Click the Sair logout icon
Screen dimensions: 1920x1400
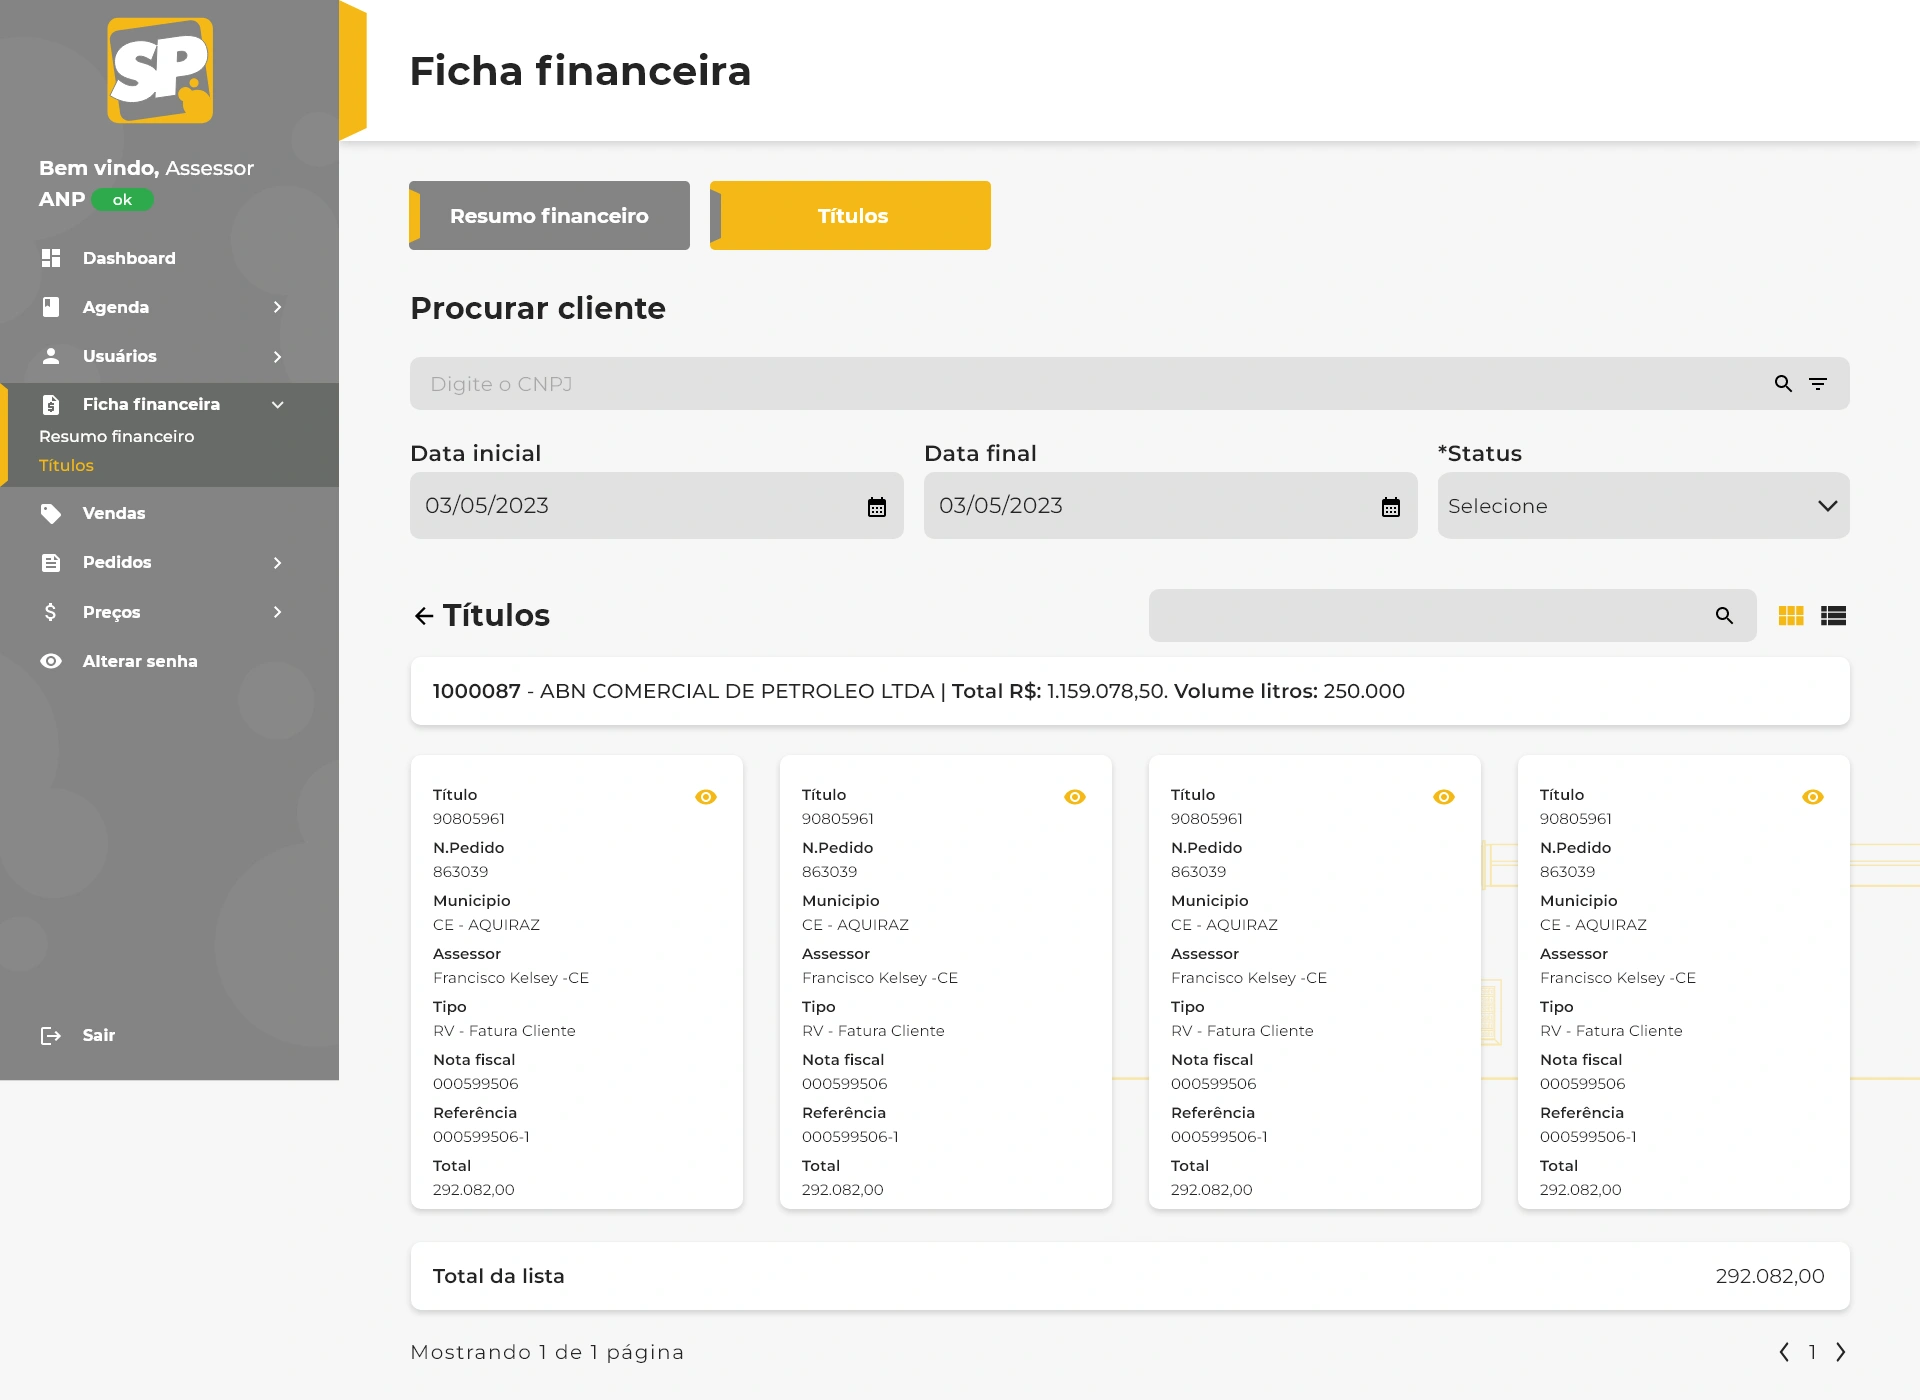[51, 1036]
